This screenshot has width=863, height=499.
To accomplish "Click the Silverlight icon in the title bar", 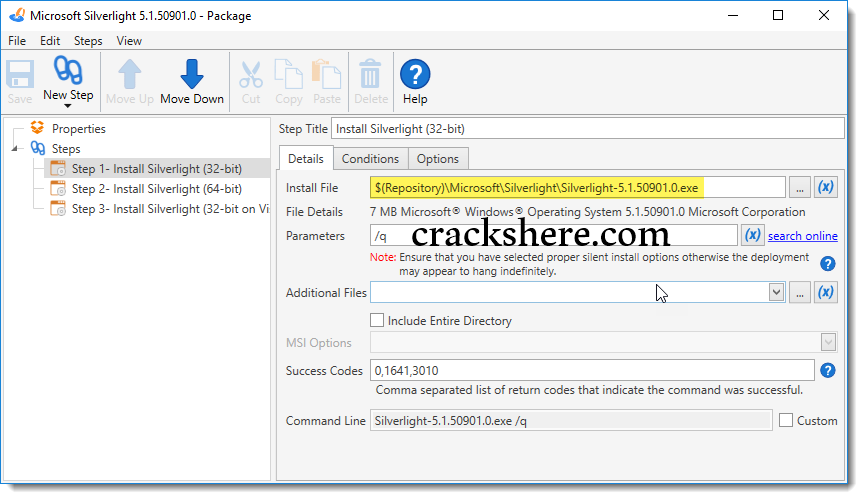I will pos(17,15).
